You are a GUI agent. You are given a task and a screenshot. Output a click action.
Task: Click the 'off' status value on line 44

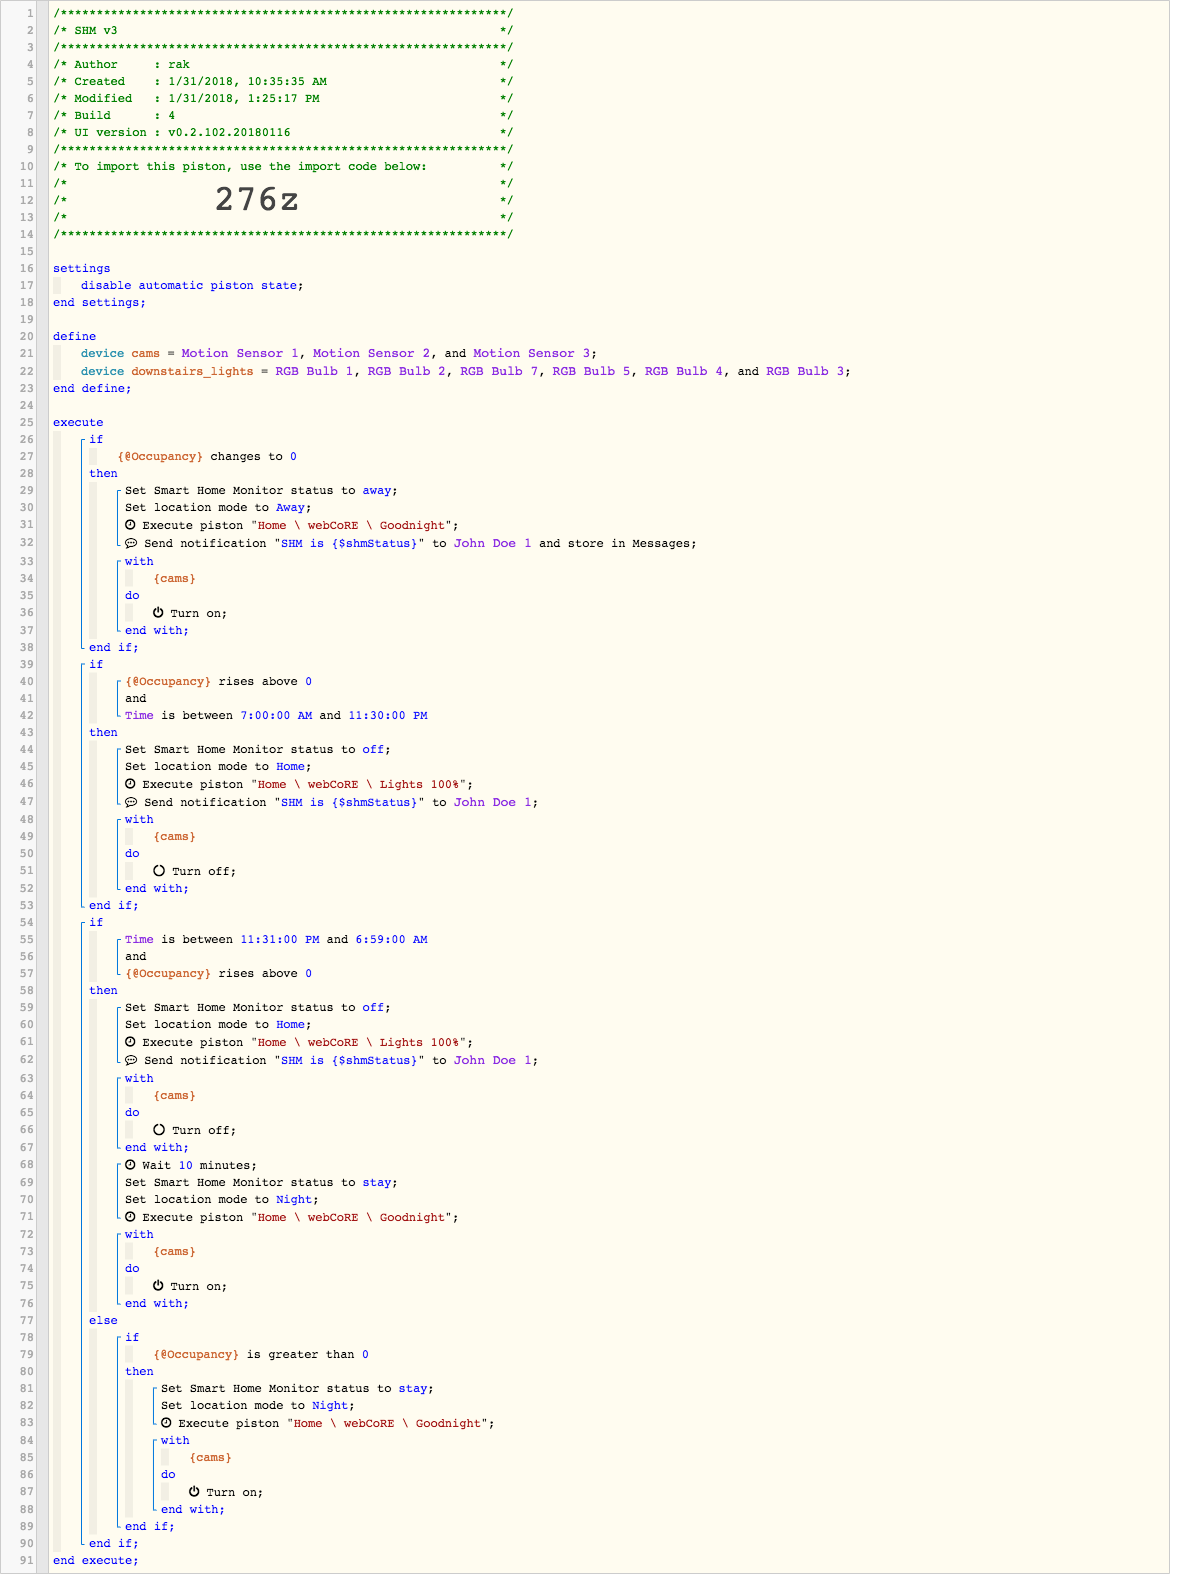tap(373, 749)
